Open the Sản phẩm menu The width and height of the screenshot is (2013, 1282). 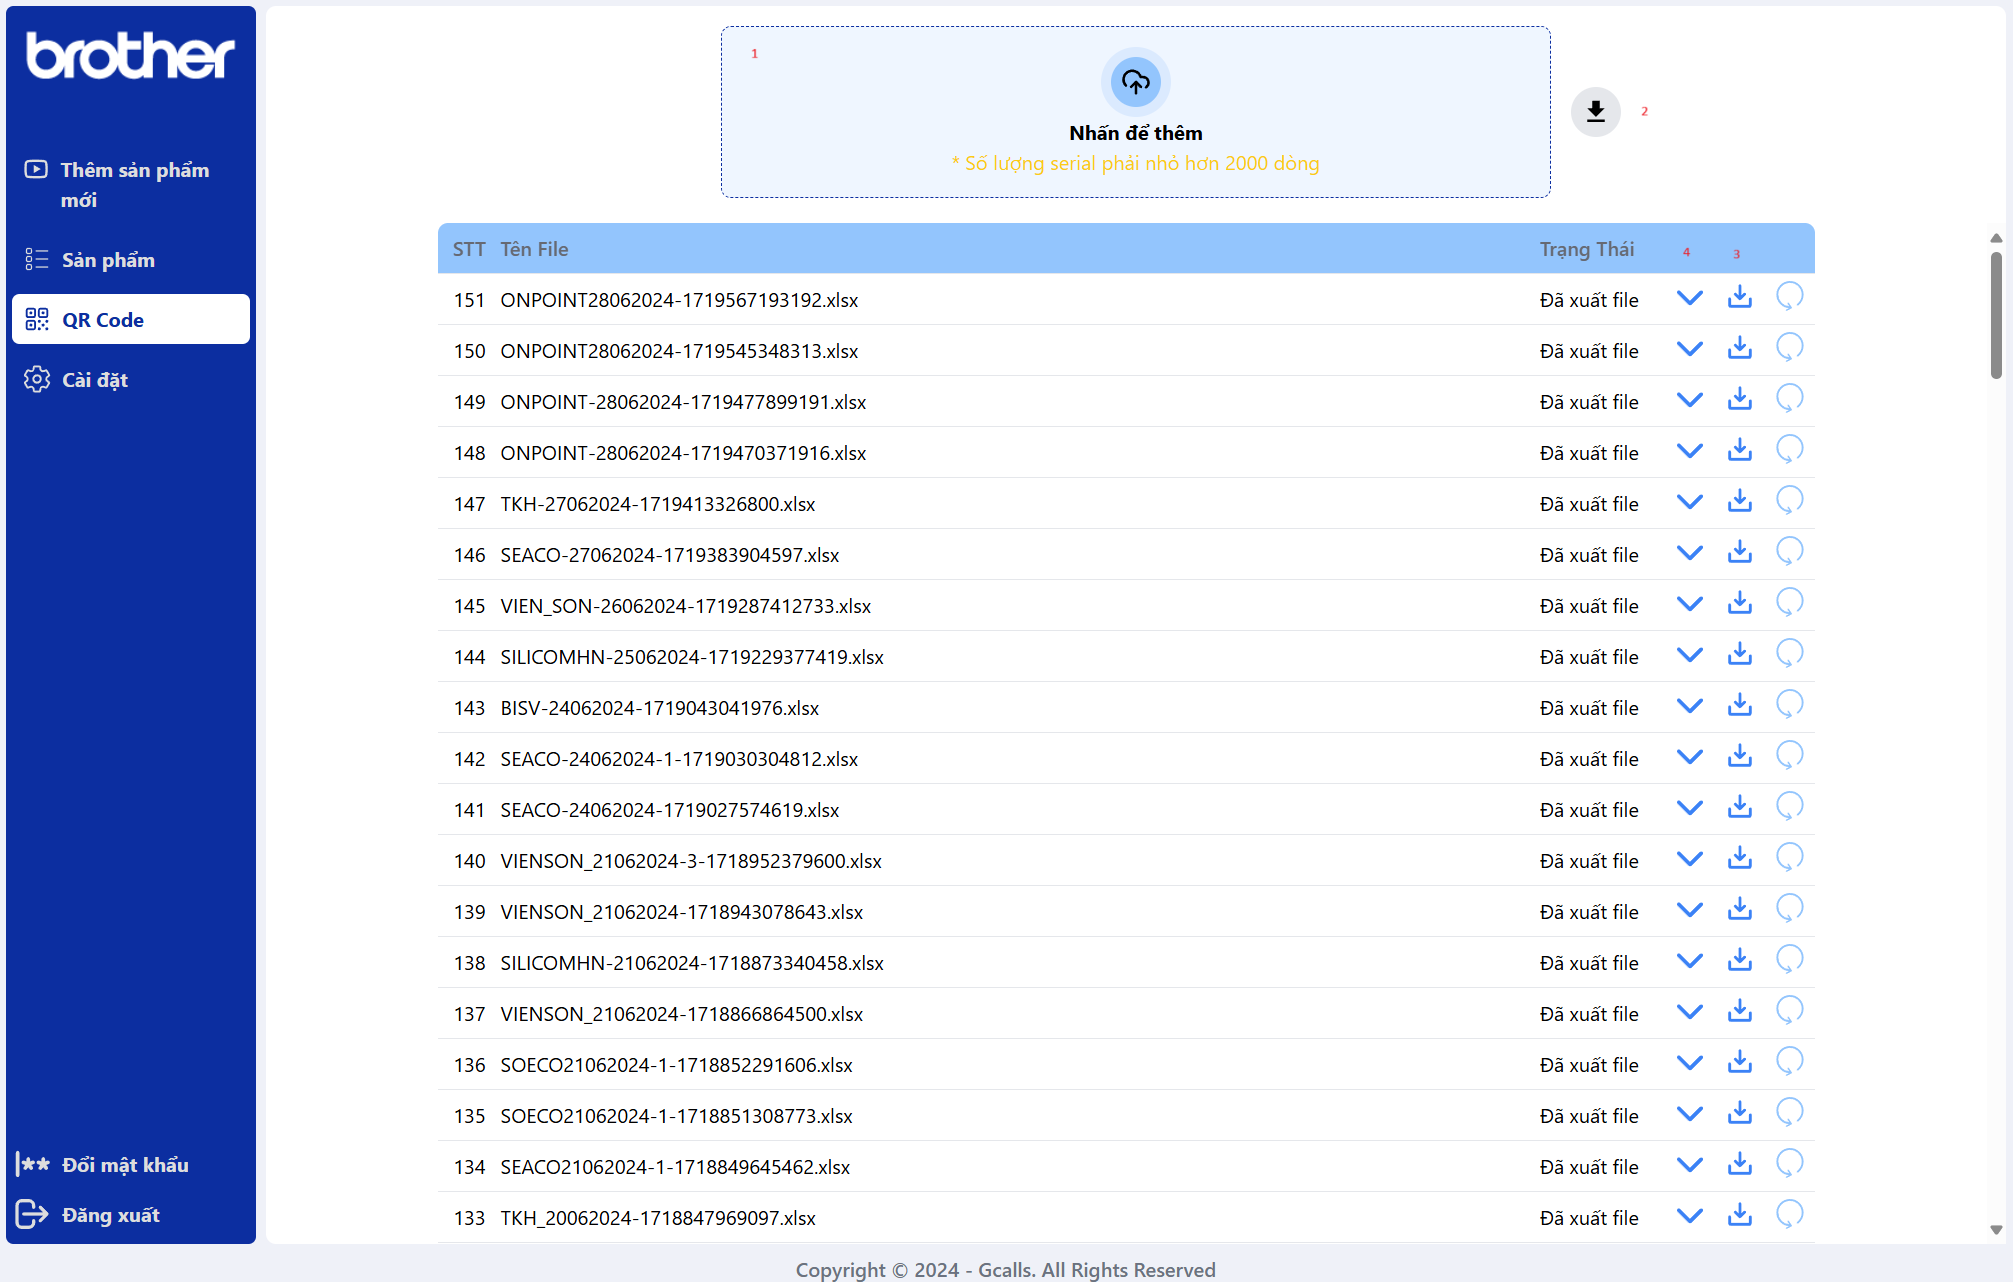coord(108,260)
